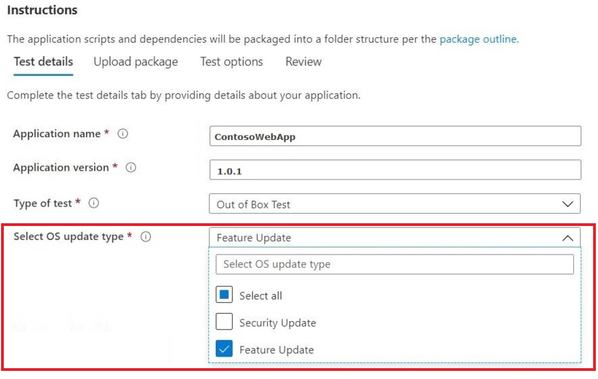Click info icon beside Application name
The image size is (598, 379).
pyautogui.click(x=123, y=134)
